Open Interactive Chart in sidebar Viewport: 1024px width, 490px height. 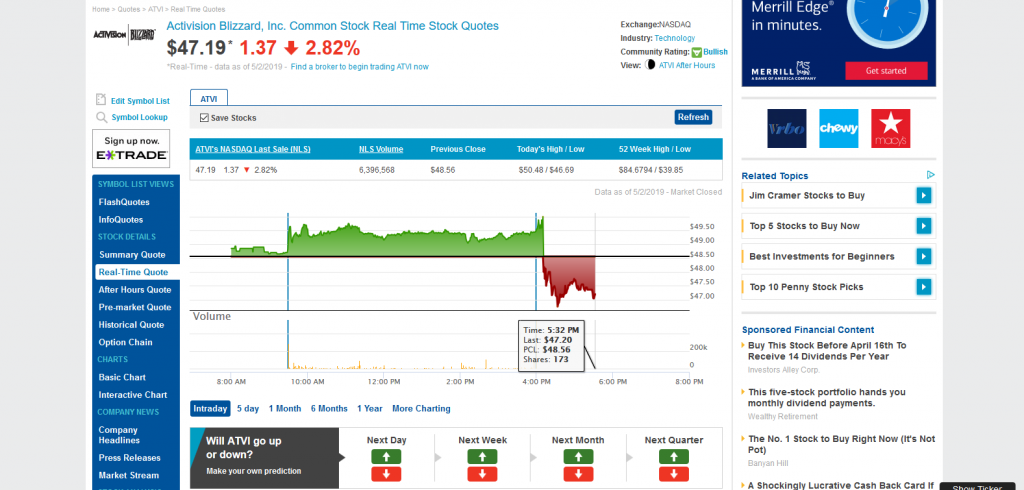[133, 395]
